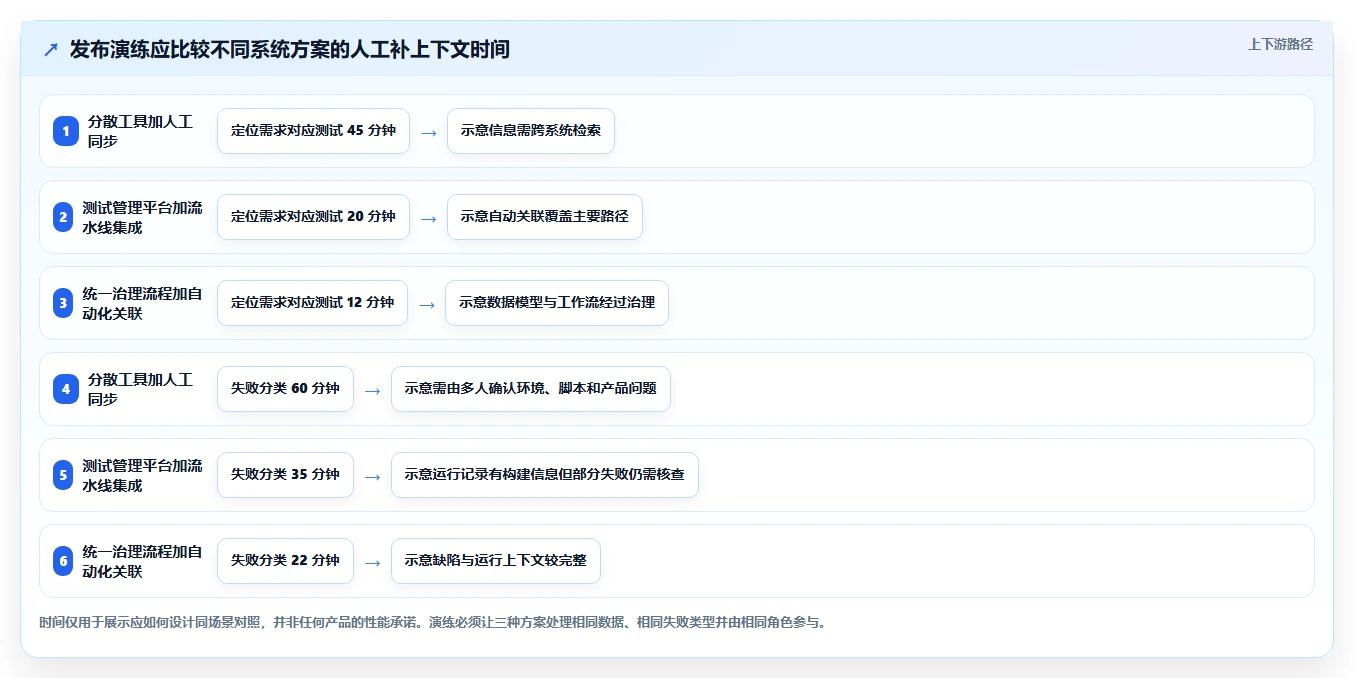Image resolution: width=1354 pixels, height=678 pixels.
Task: Click 测试管理平台加流水线集成 label in row 2
Action: point(143,217)
